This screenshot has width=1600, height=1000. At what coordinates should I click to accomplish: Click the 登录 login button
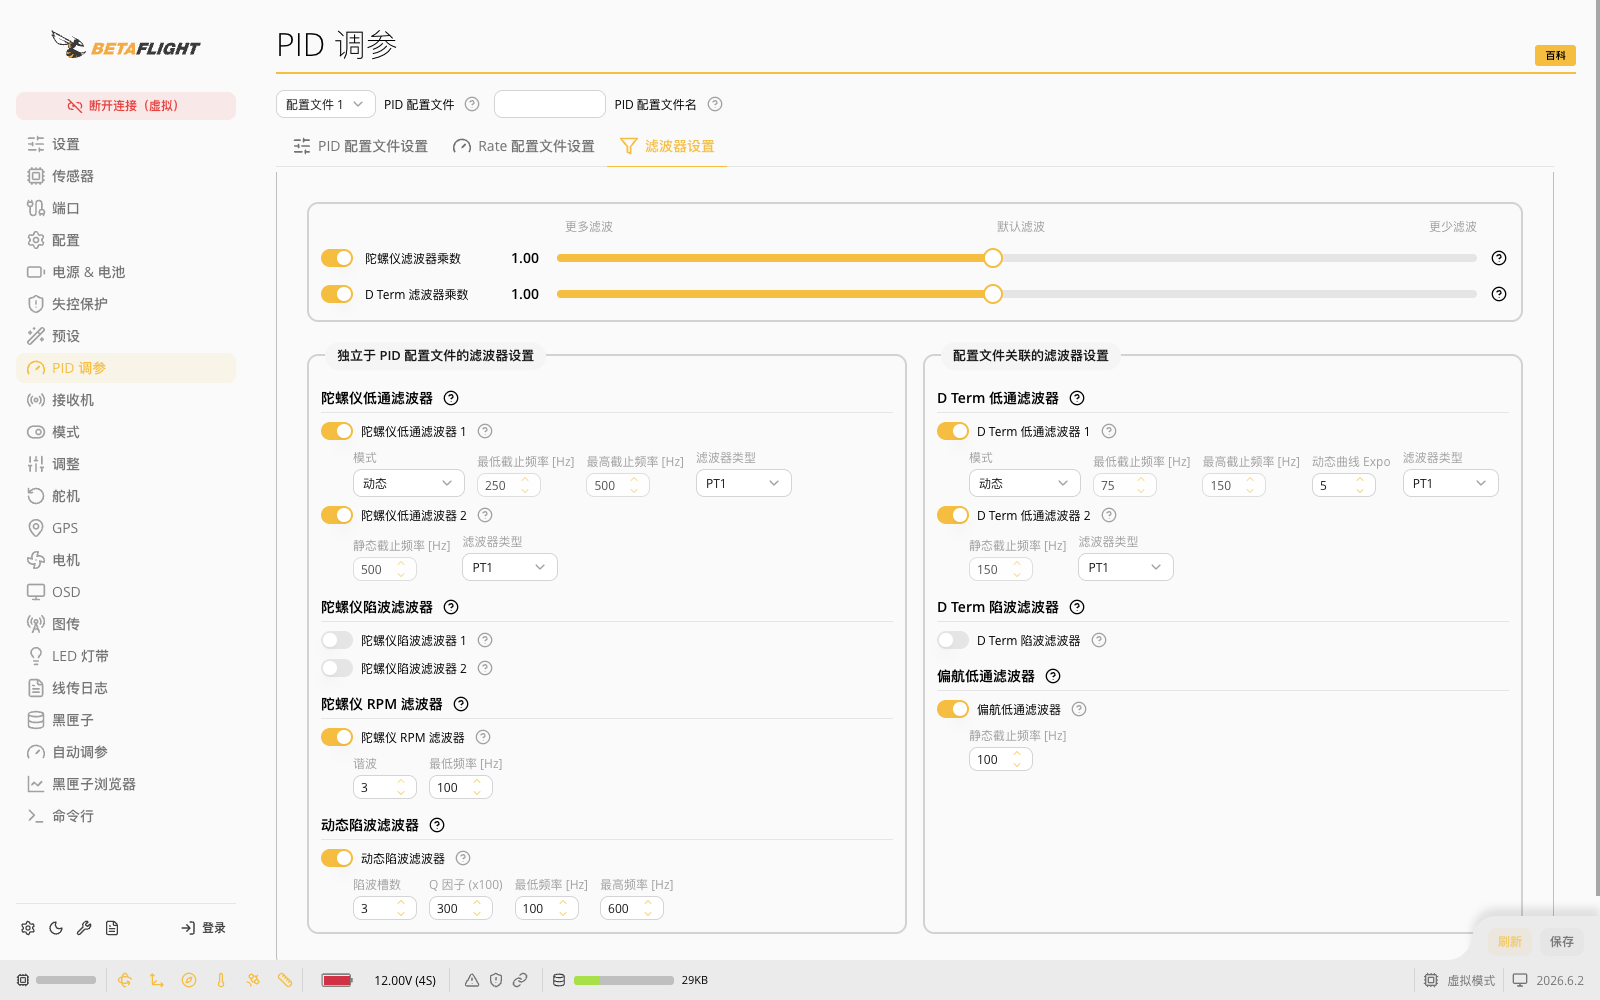(204, 928)
